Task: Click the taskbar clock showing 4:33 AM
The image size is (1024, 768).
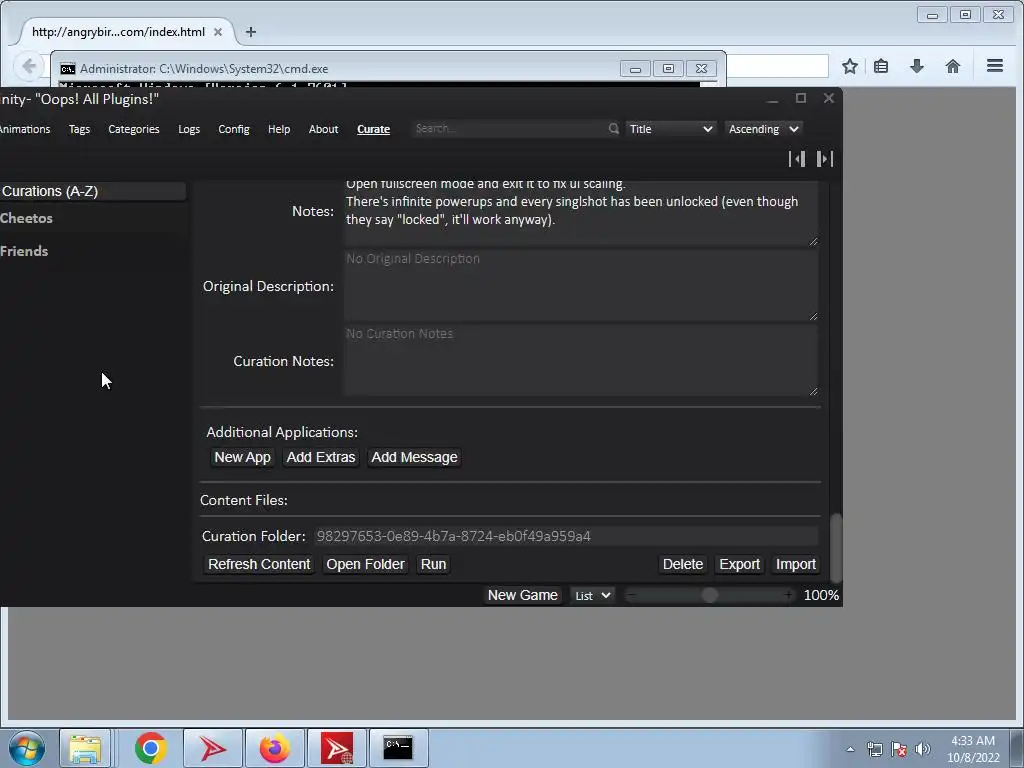Action: coord(973,749)
